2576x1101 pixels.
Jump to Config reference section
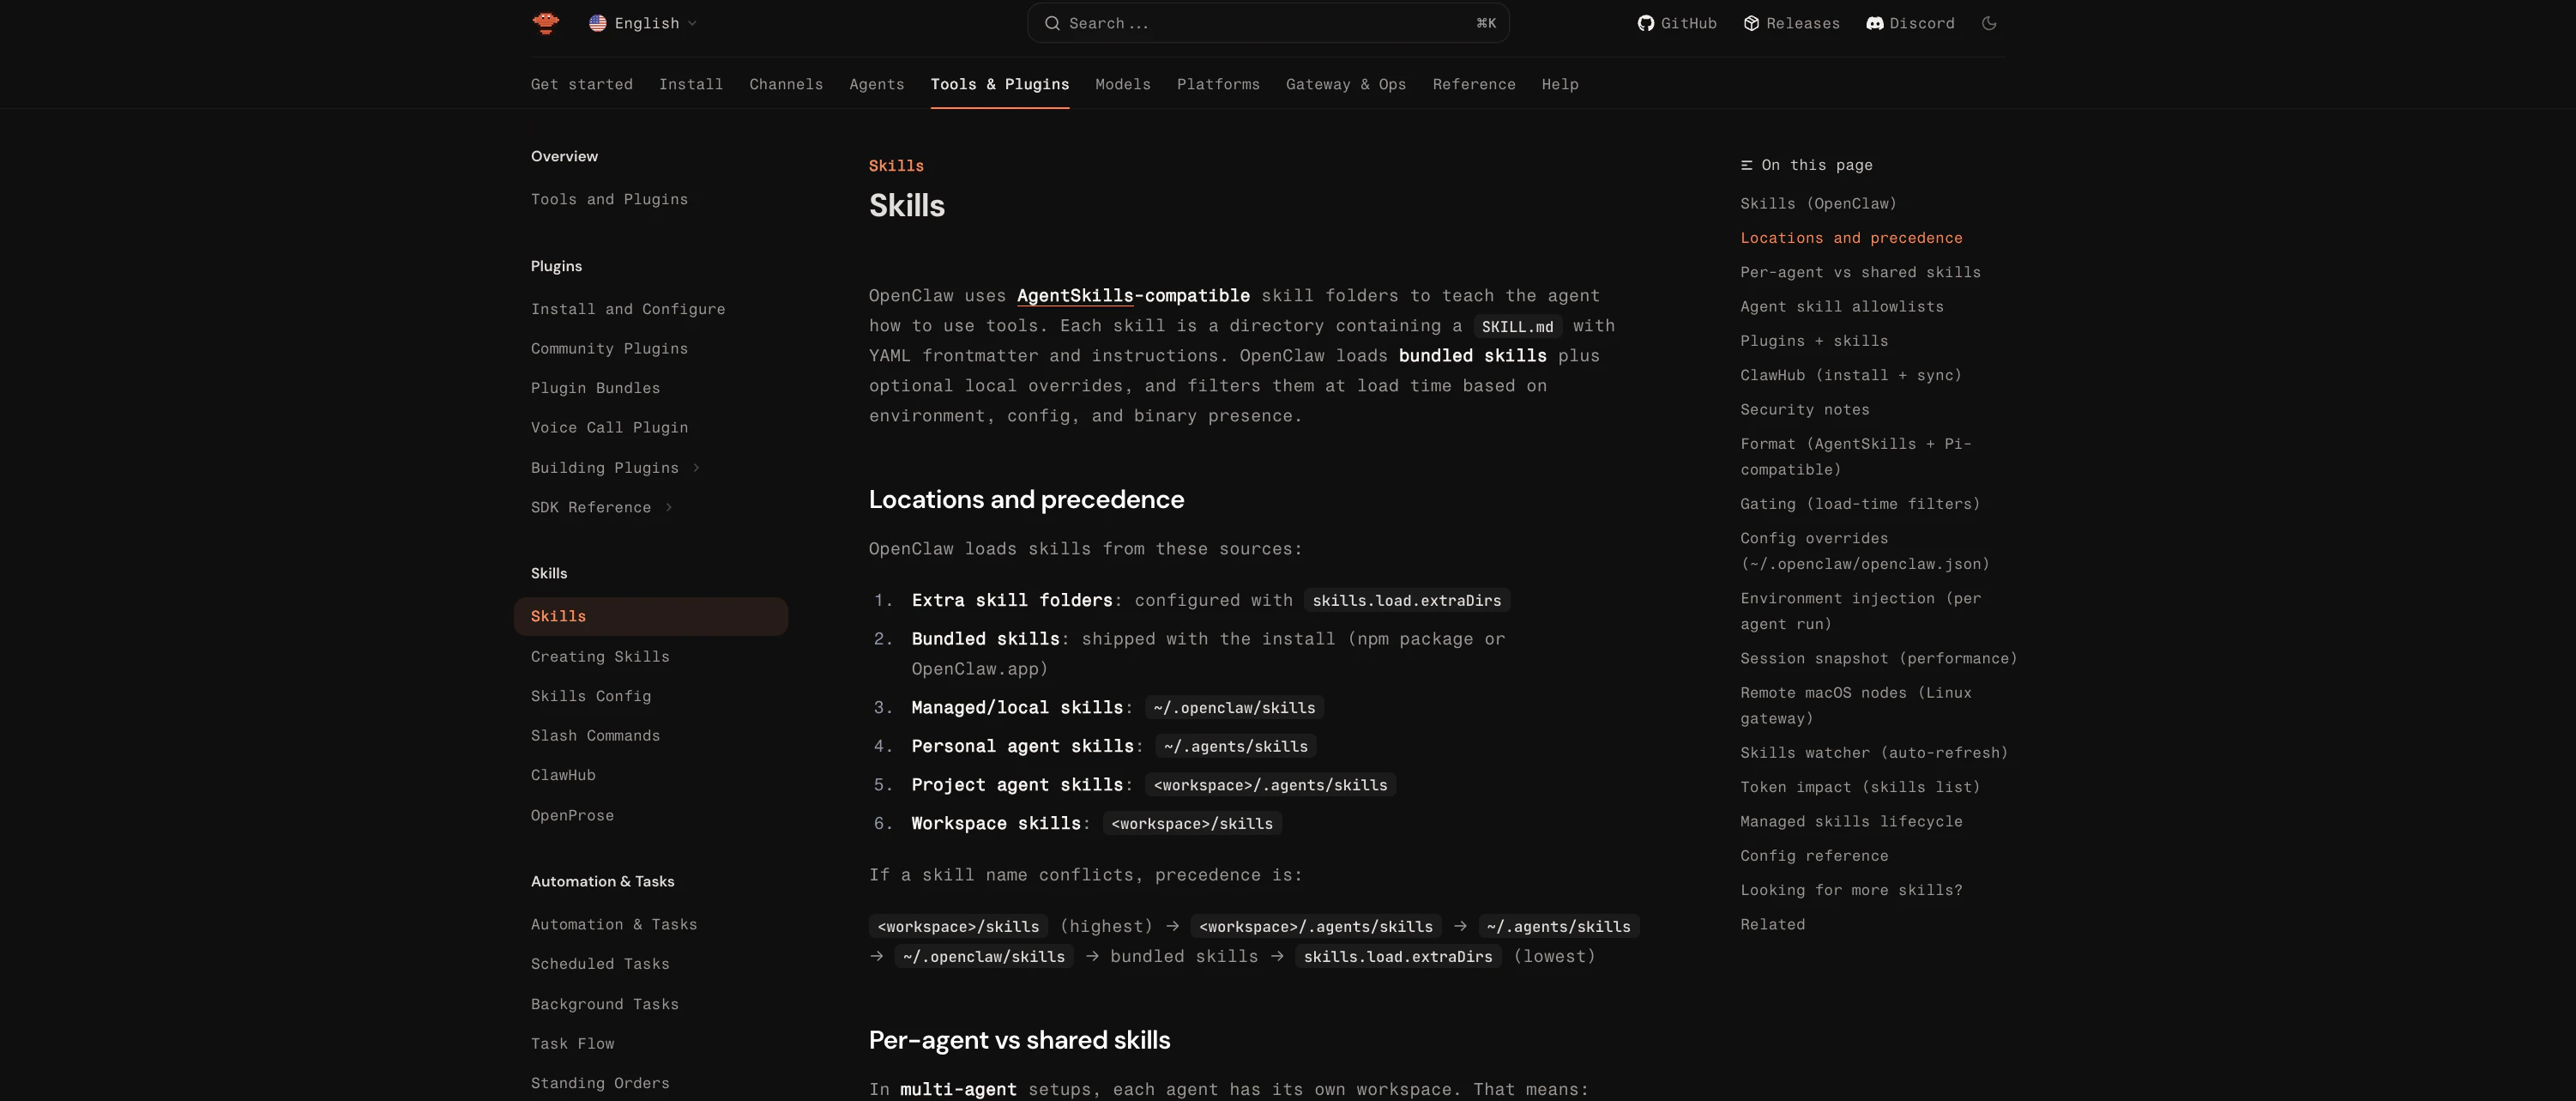[x=1814, y=856]
